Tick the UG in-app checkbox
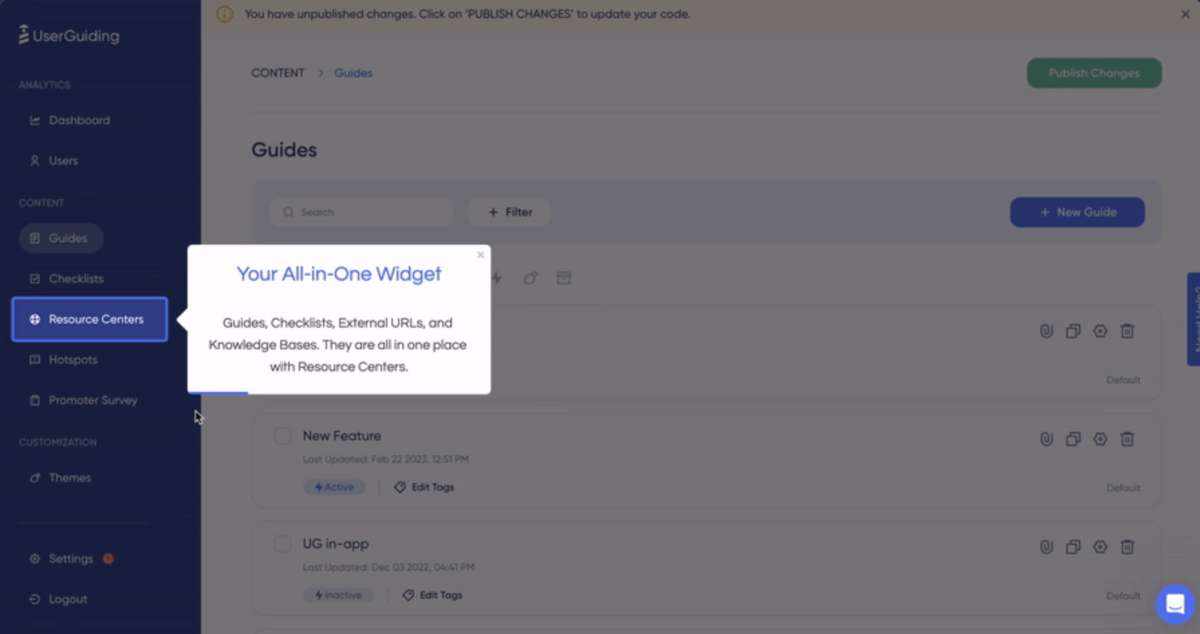The height and width of the screenshot is (634, 1200). click(283, 544)
